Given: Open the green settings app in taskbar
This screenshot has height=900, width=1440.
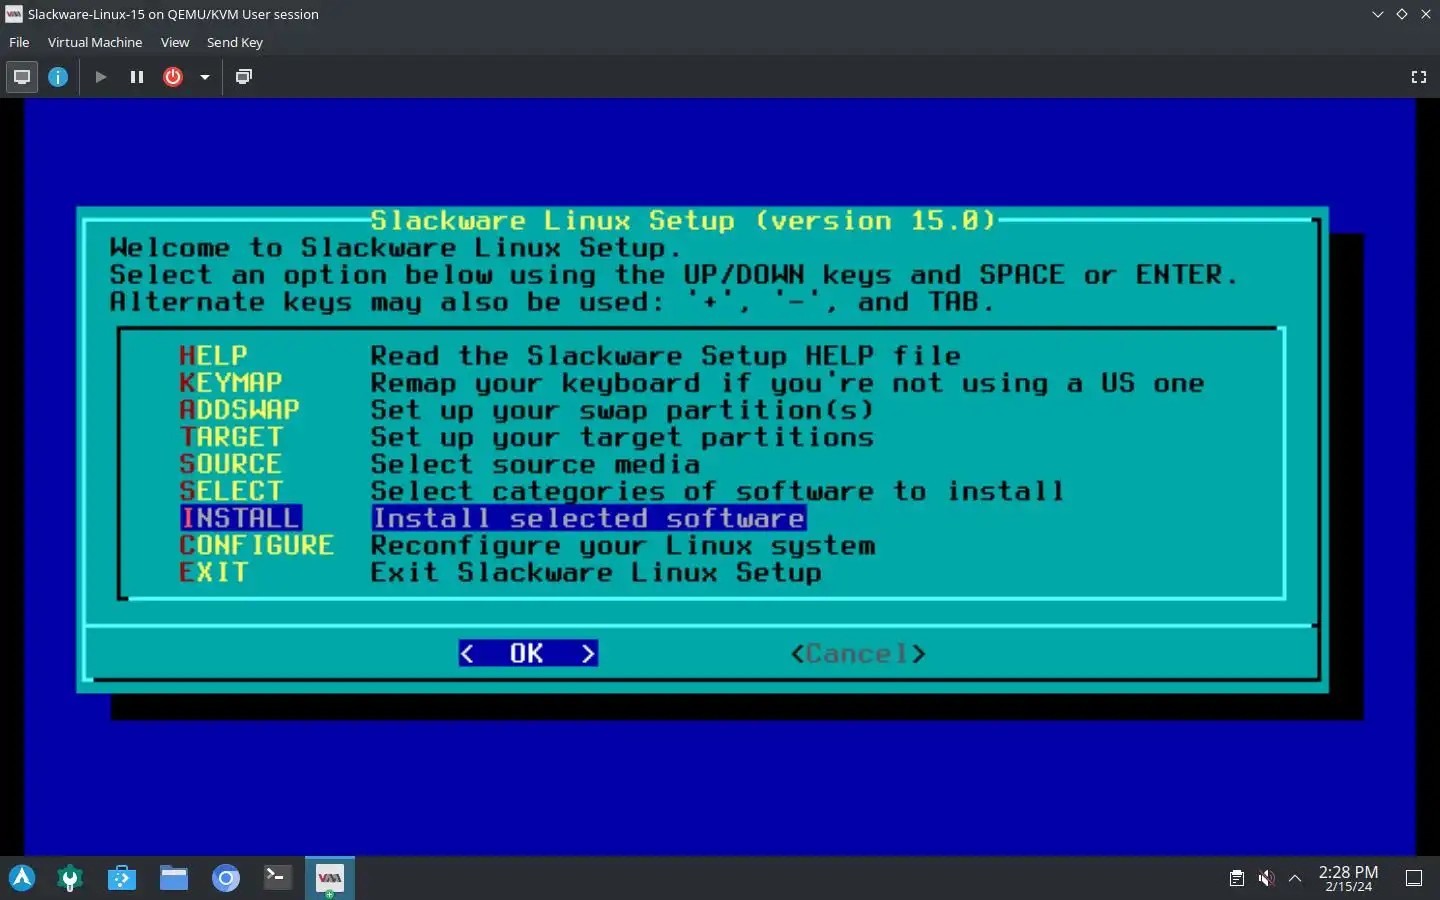Looking at the screenshot, I should (70, 878).
